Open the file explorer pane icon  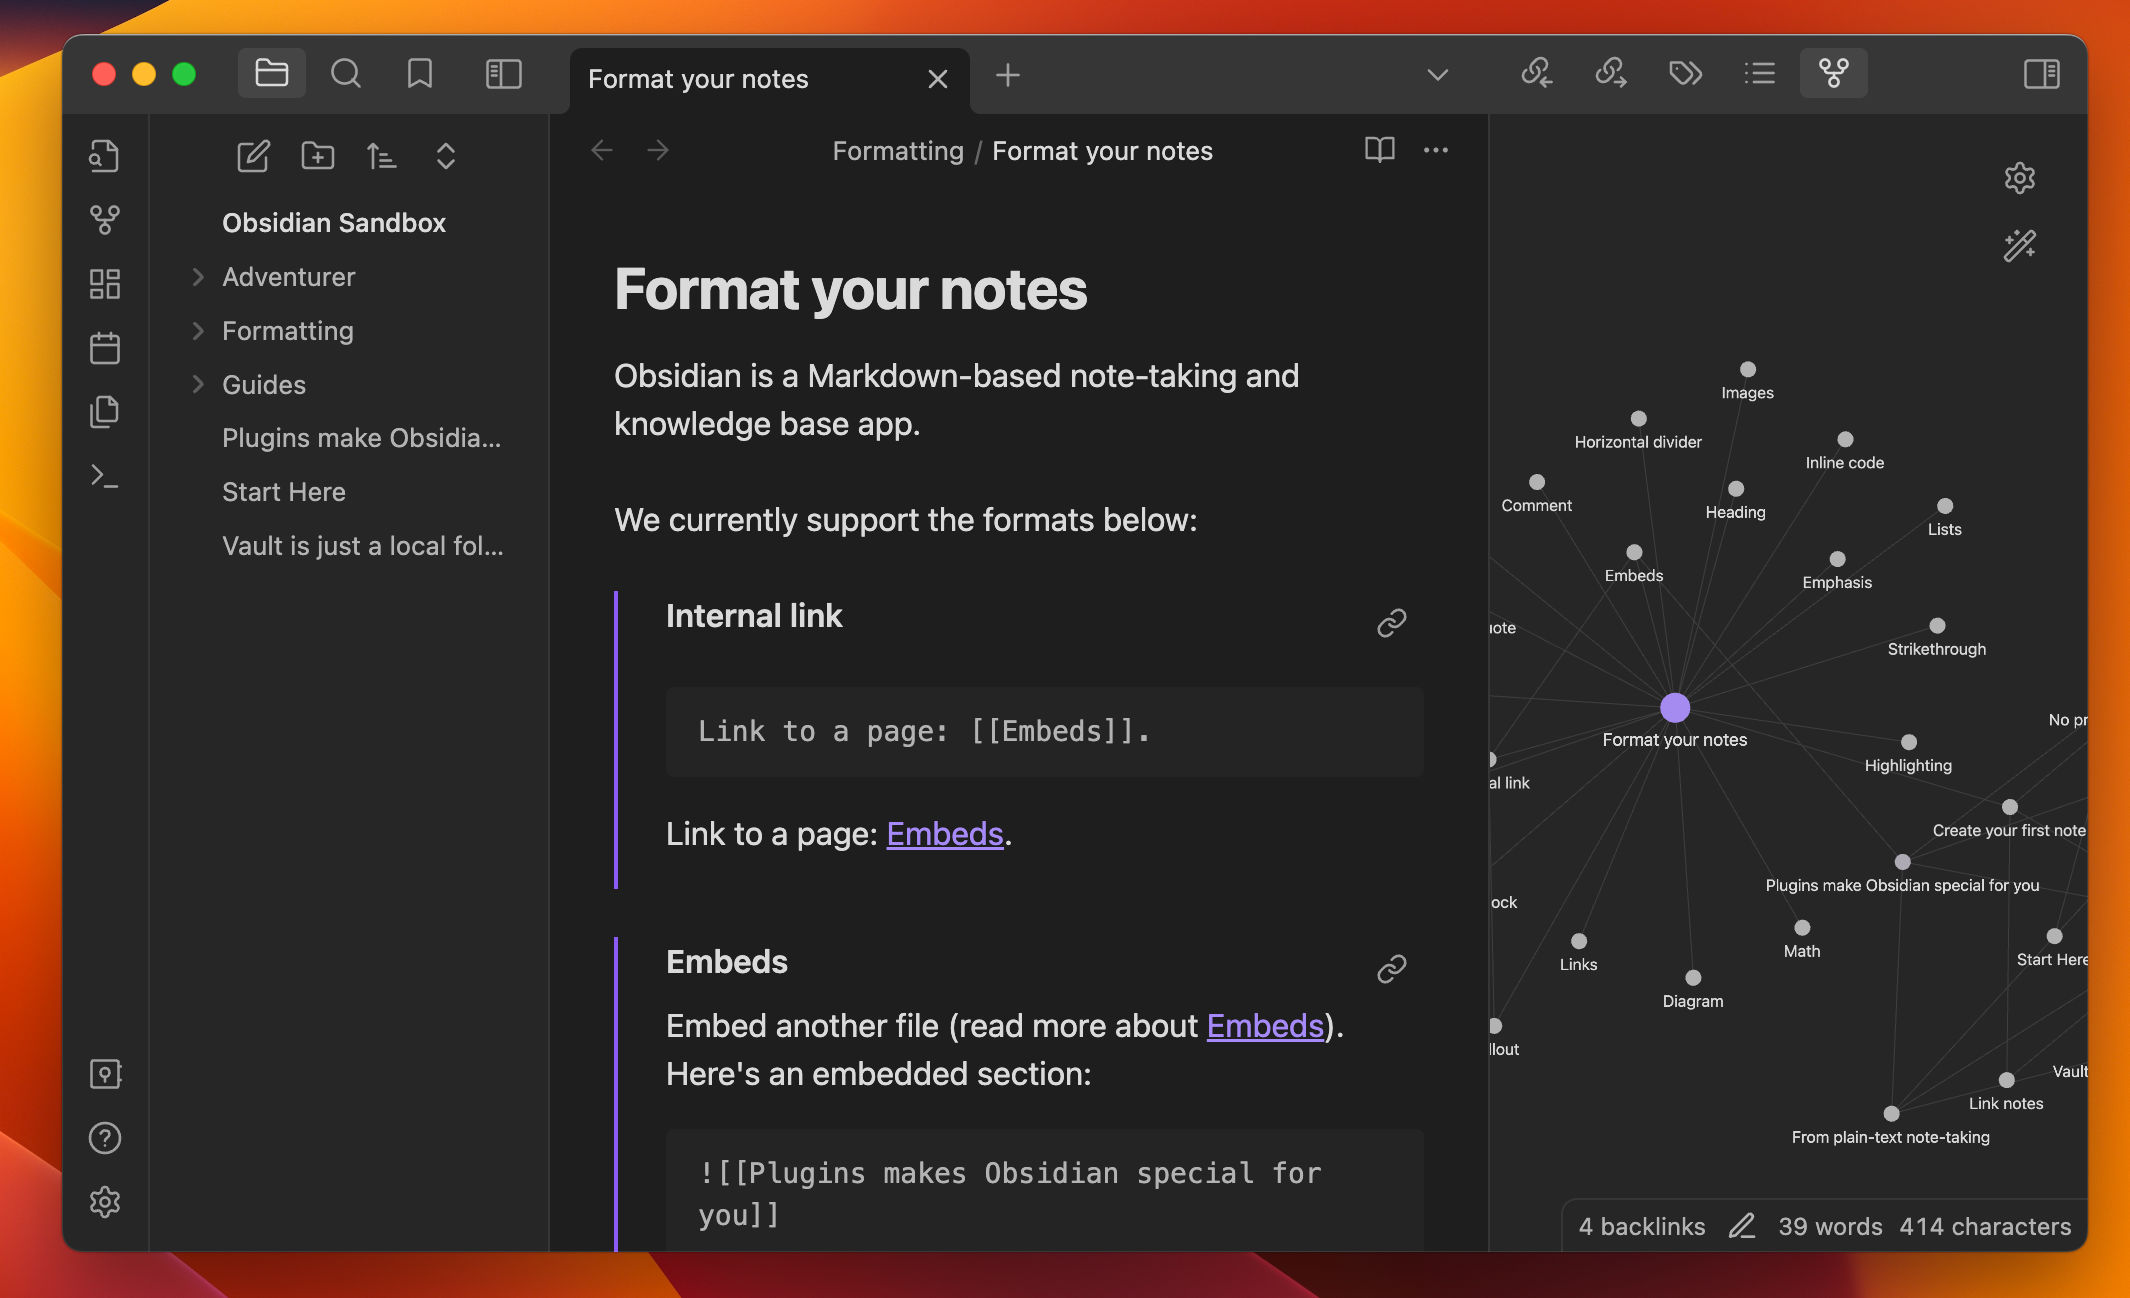[x=272, y=74]
